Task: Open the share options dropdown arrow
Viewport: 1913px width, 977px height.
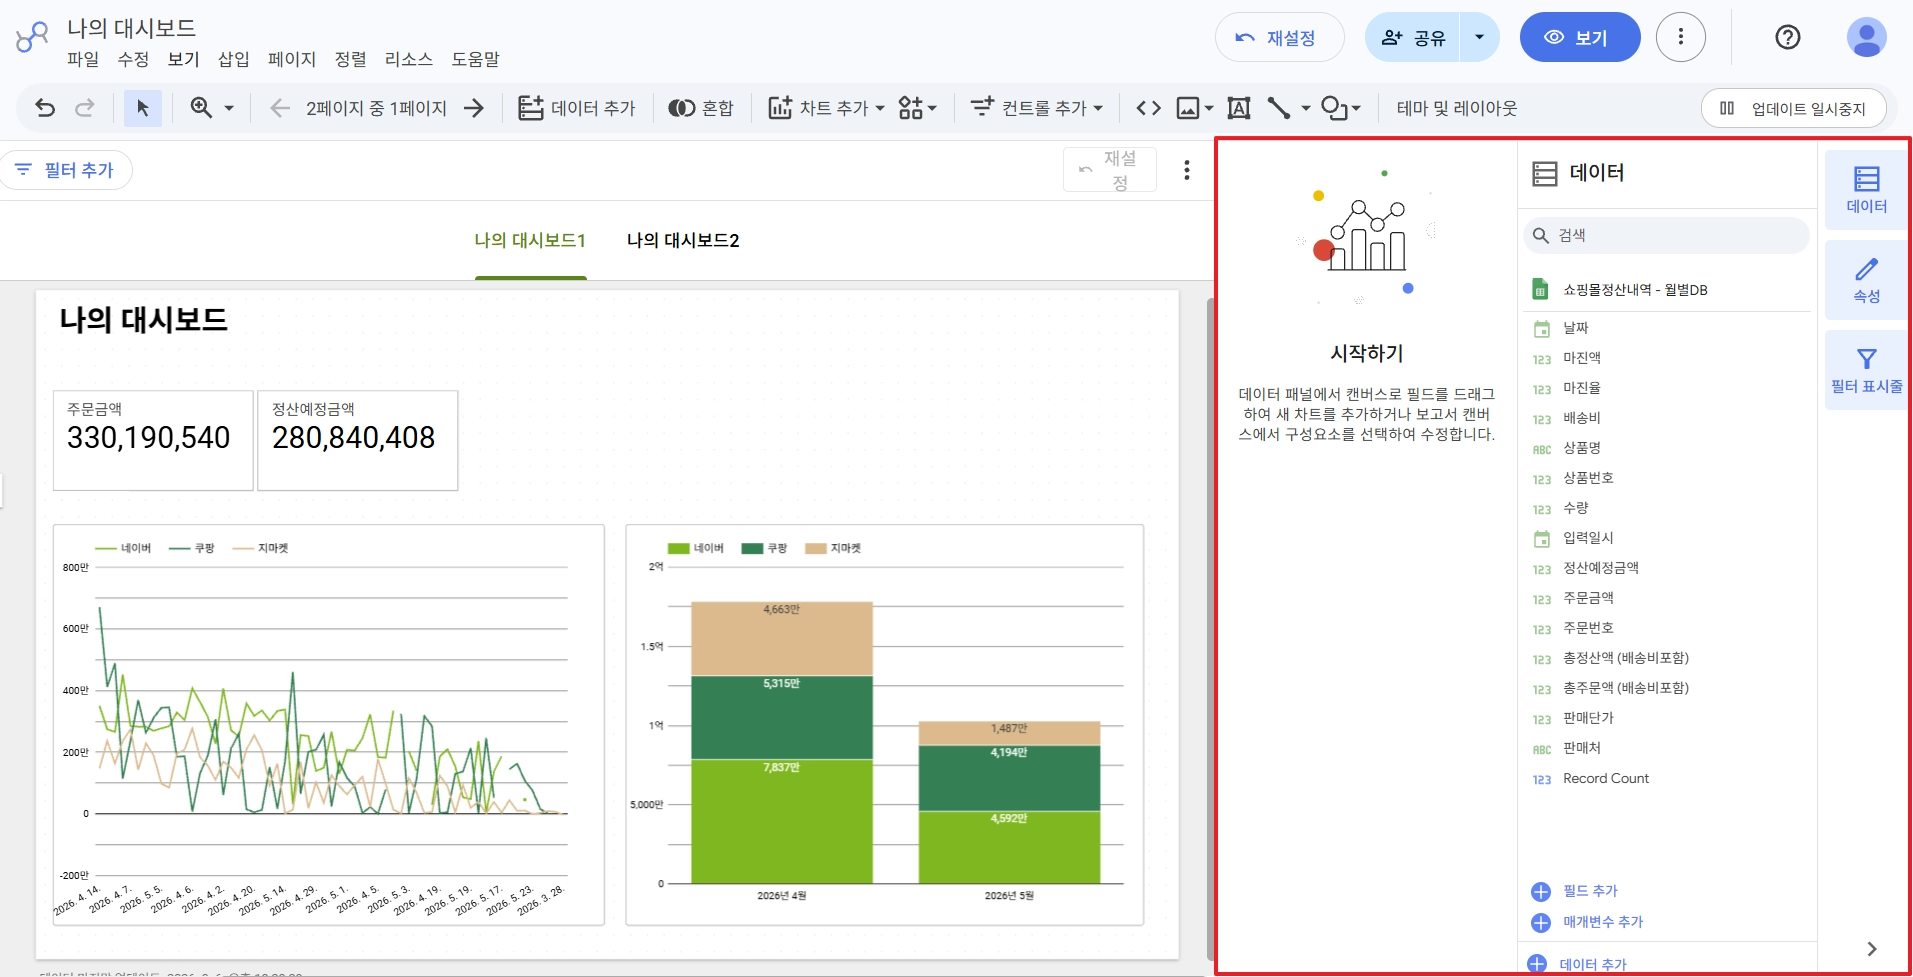Action: pos(1480,38)
